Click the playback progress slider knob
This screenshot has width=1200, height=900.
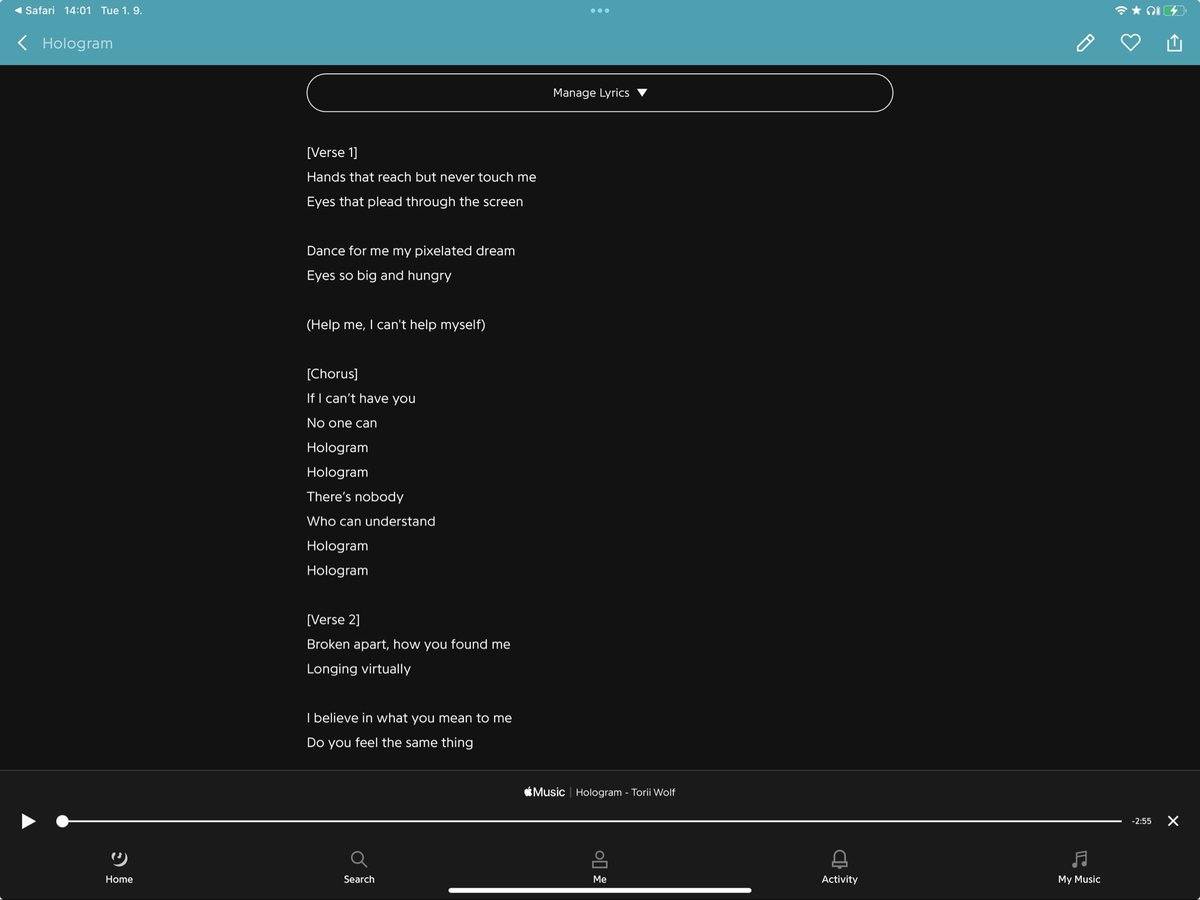tap(62, 821)
